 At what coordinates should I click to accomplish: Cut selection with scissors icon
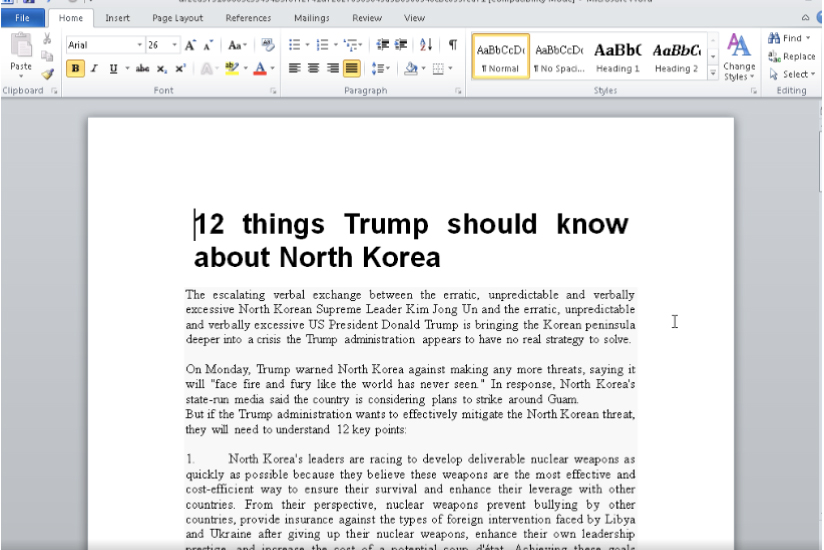click(x=47, y=39)
